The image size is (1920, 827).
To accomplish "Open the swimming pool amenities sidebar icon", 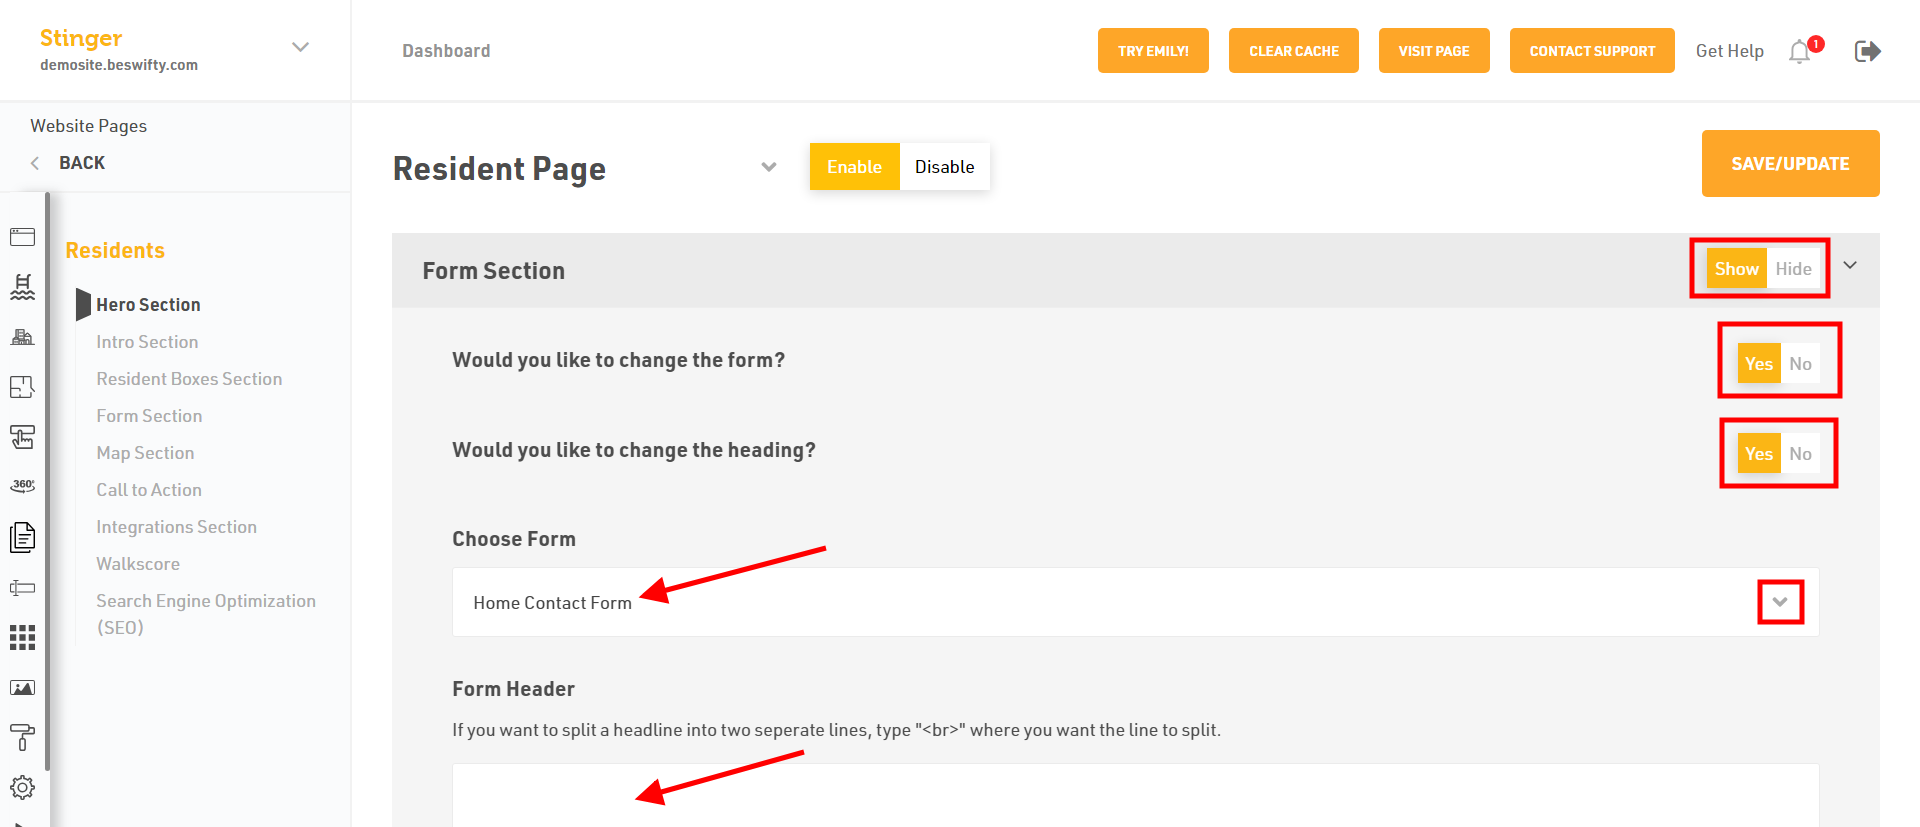I will tap(22, 287).
